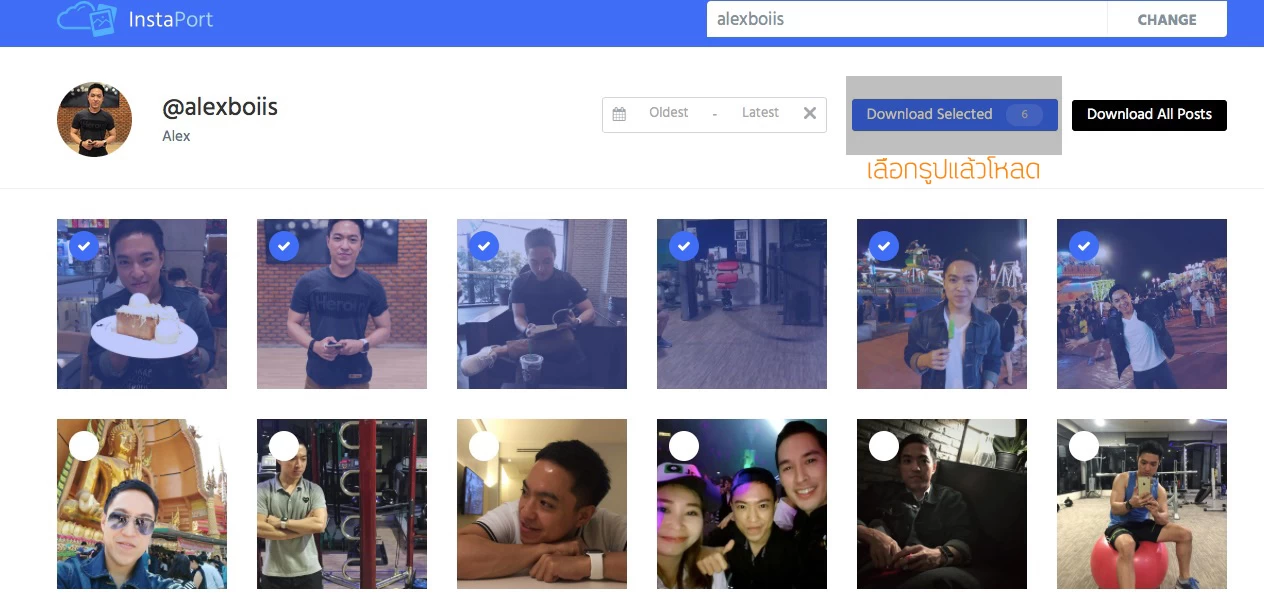Select photo of man resting head on arms
The image size is (1264, 611).
click(x=484, y=446)
